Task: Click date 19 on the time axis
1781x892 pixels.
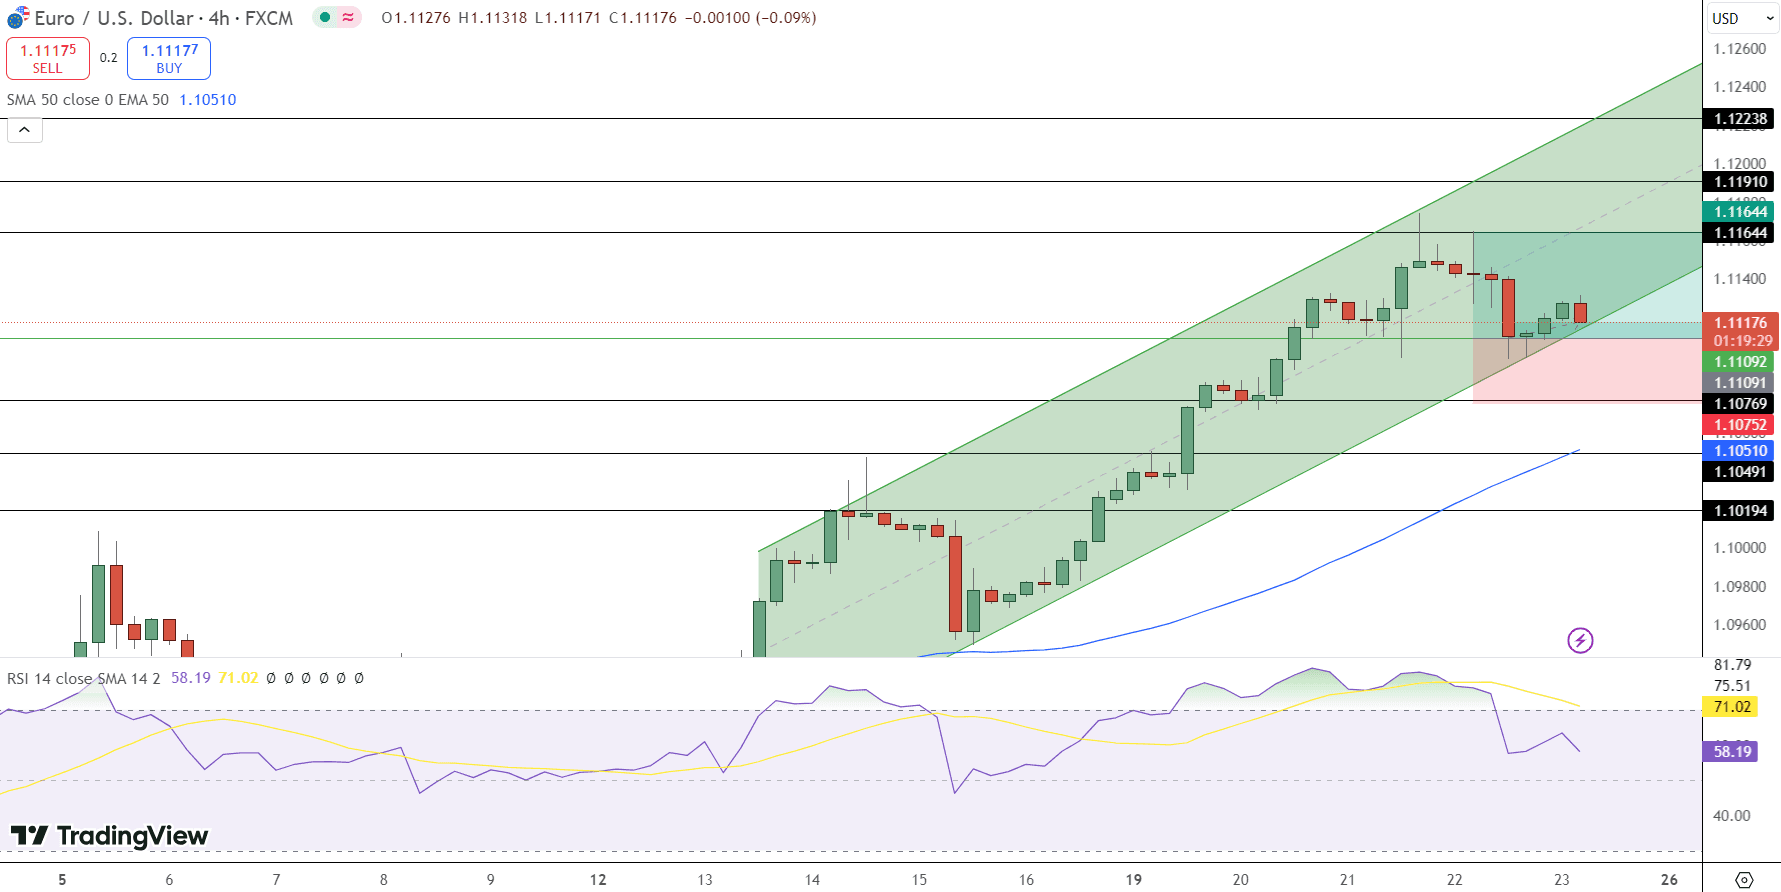Action: [1133, 880]
